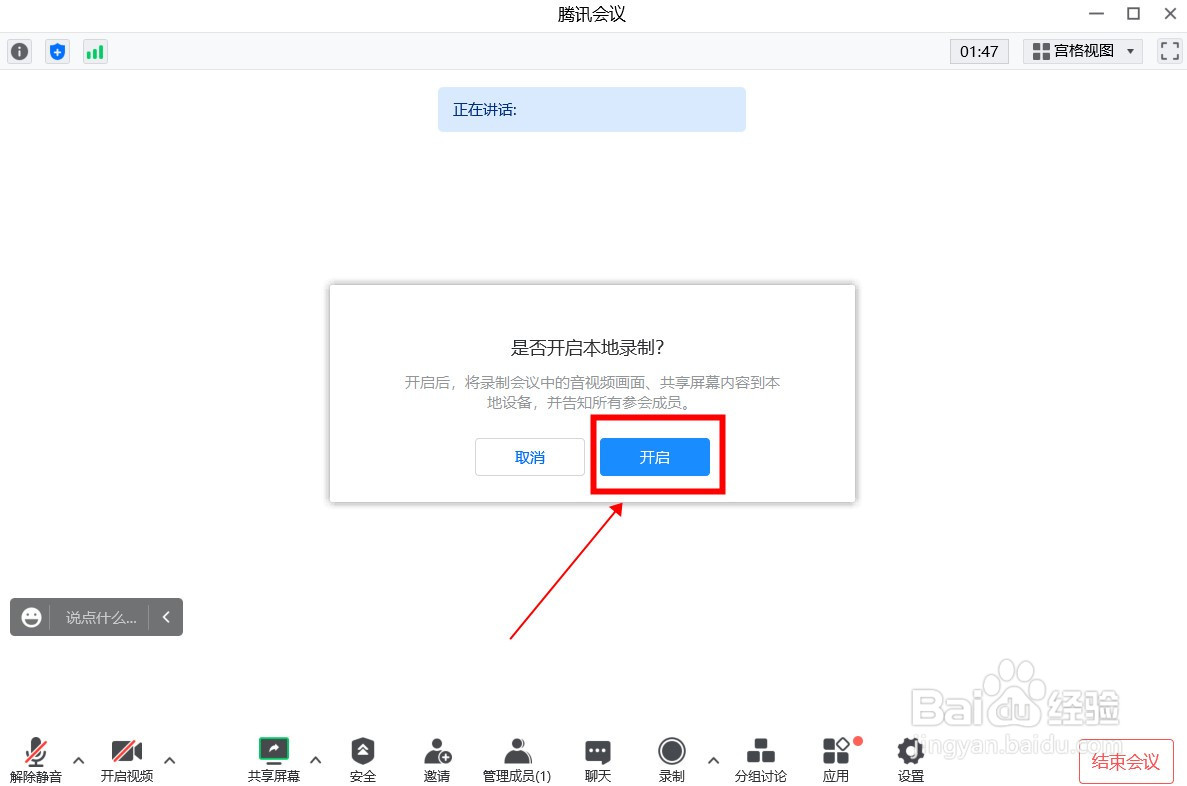The height and width of the screenshot is (786, 1187).
Task: Open the emoji icon in chat bar
Action: [30, 617]
